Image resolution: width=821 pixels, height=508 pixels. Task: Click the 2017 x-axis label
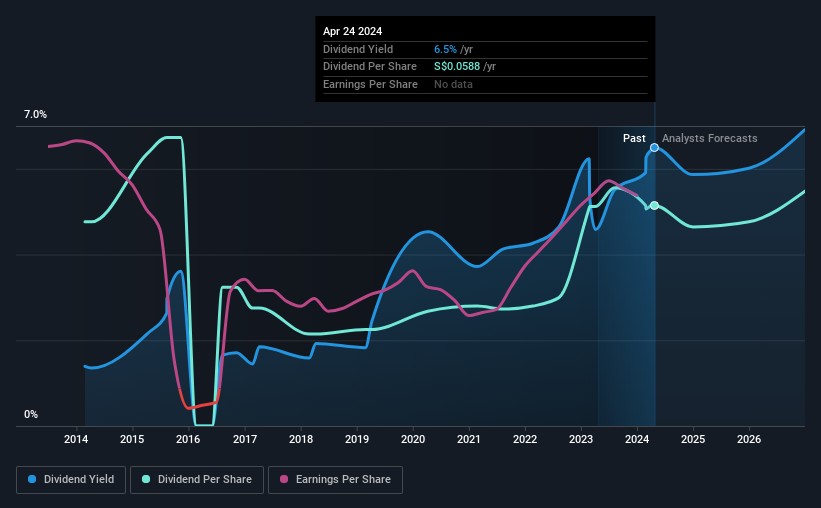pos(245,439)
